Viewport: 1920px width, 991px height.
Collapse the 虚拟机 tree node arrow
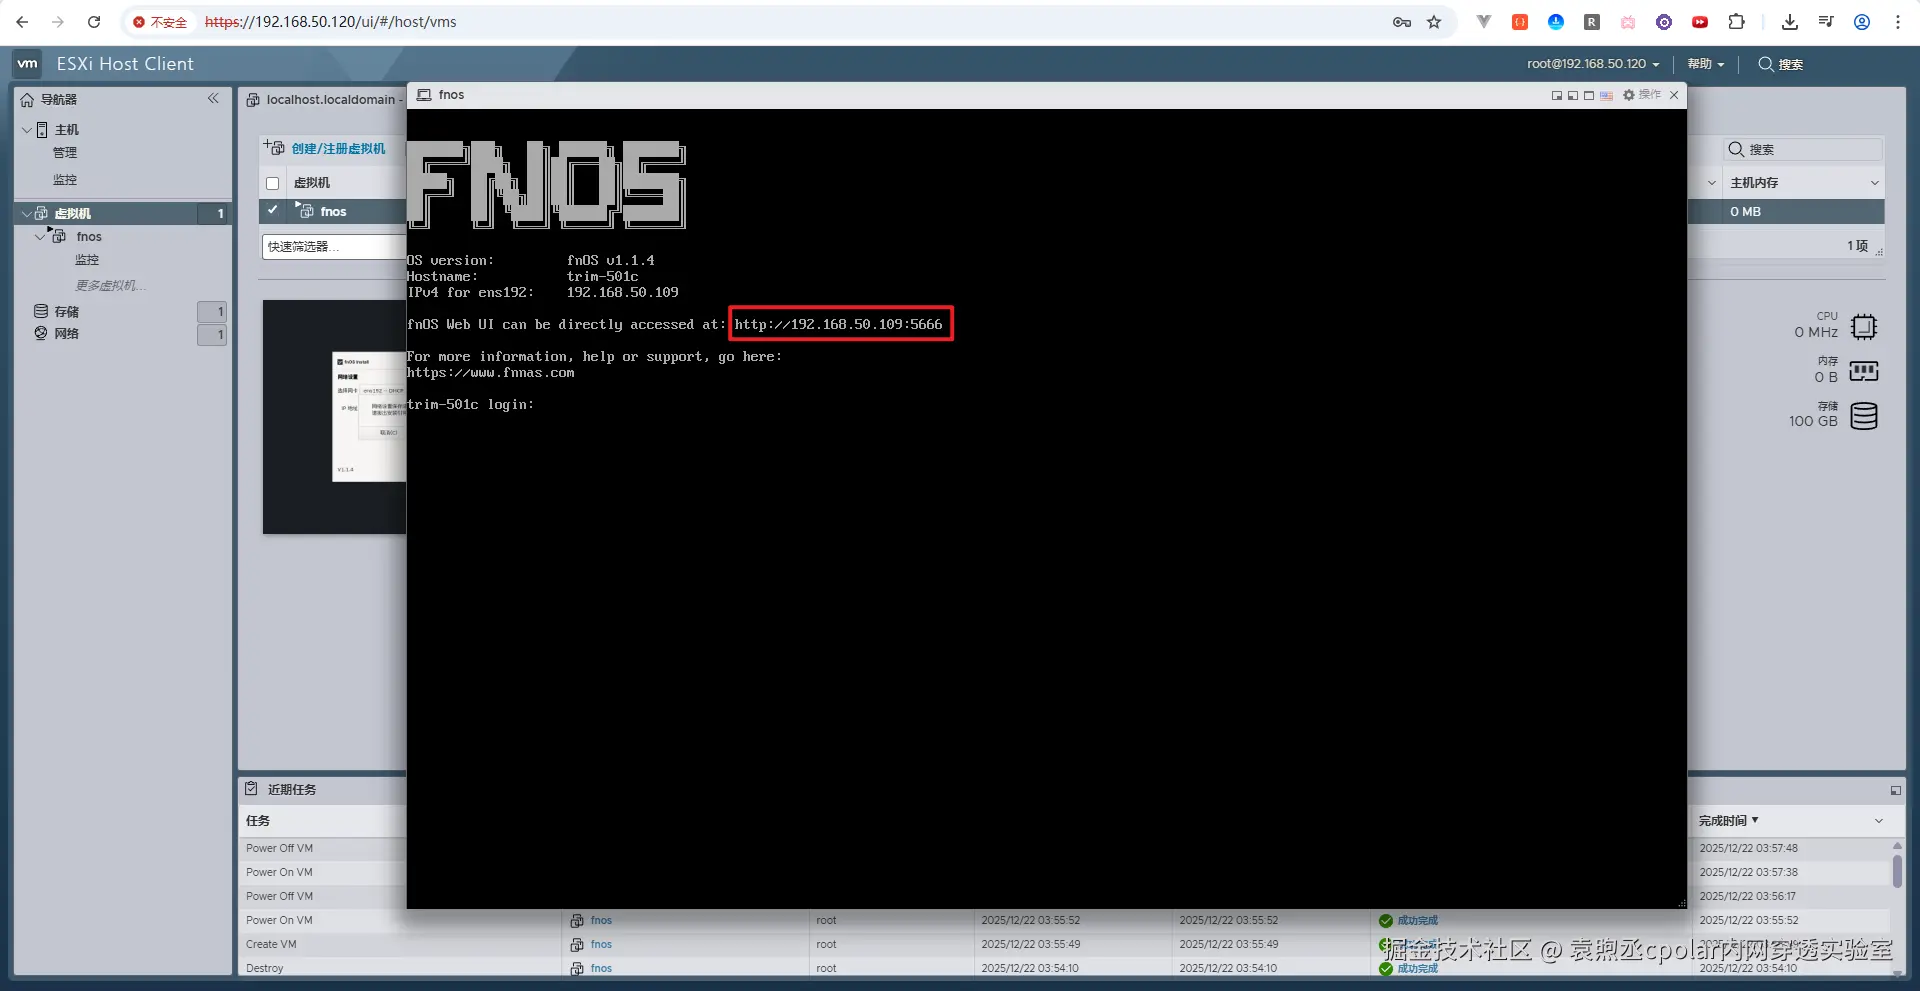[x=26, y=213]
